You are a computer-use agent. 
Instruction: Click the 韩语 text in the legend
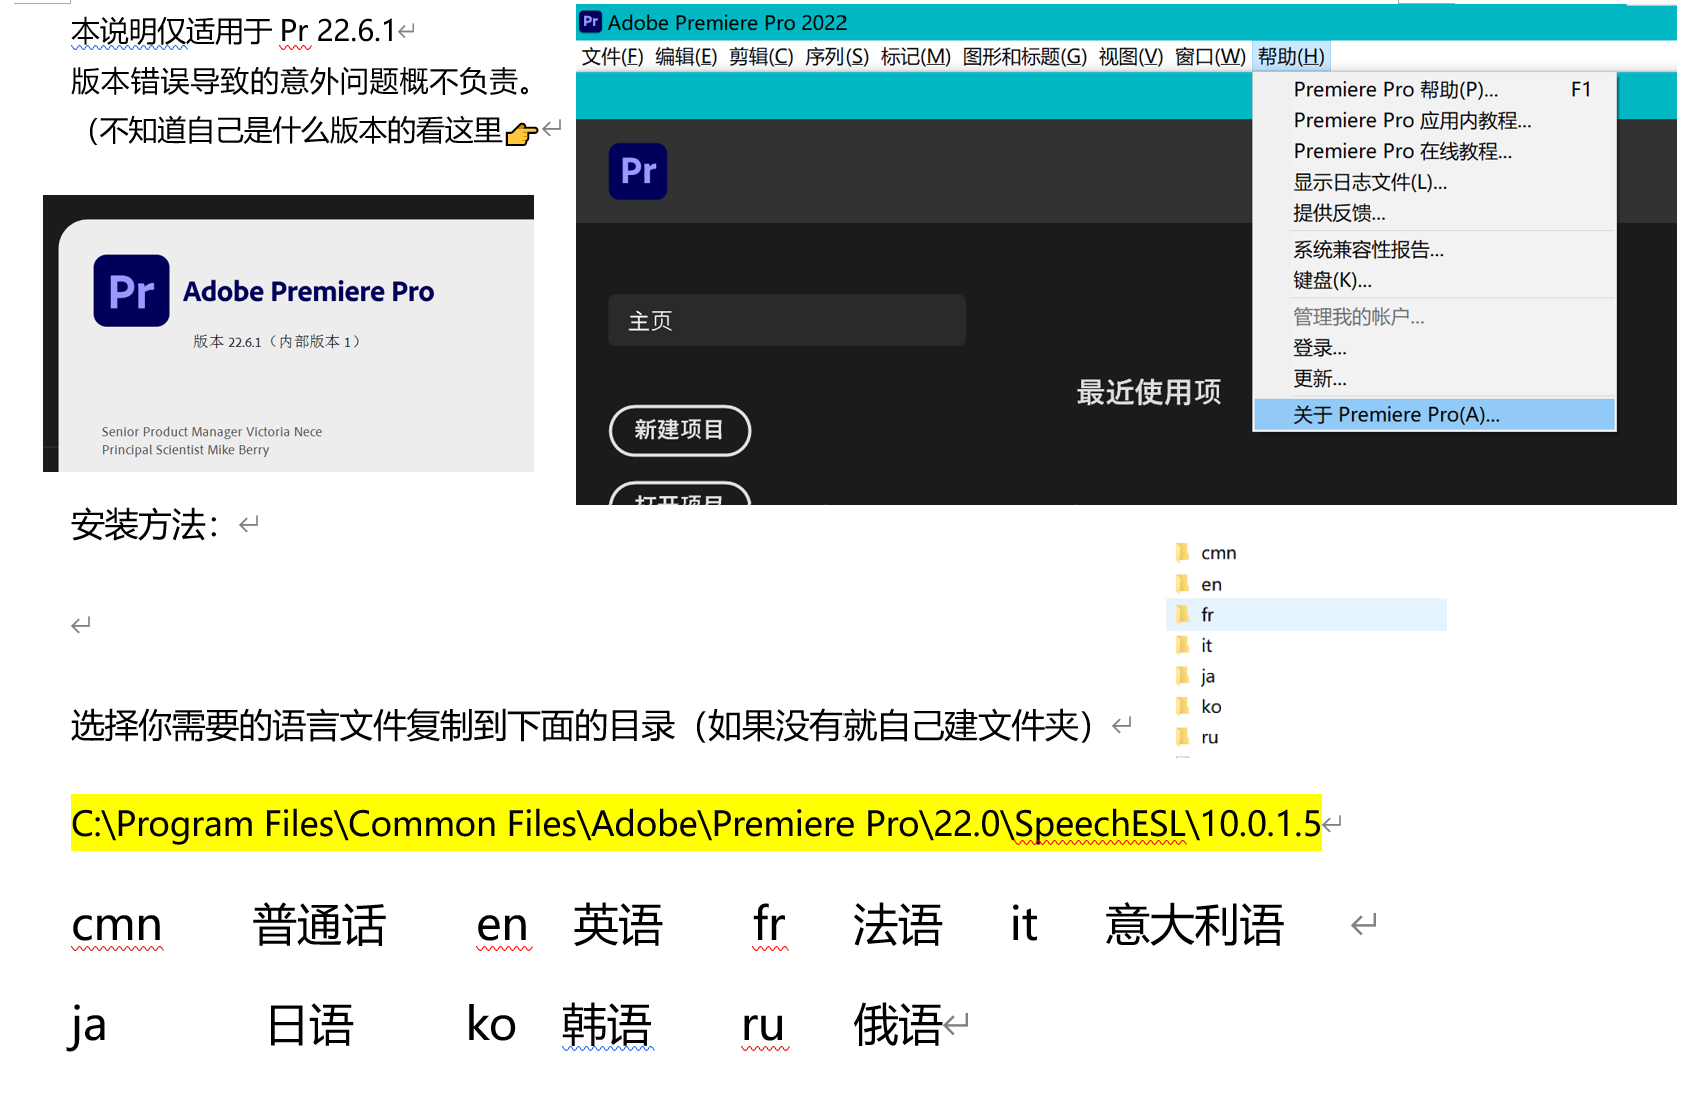point(606,1026)
